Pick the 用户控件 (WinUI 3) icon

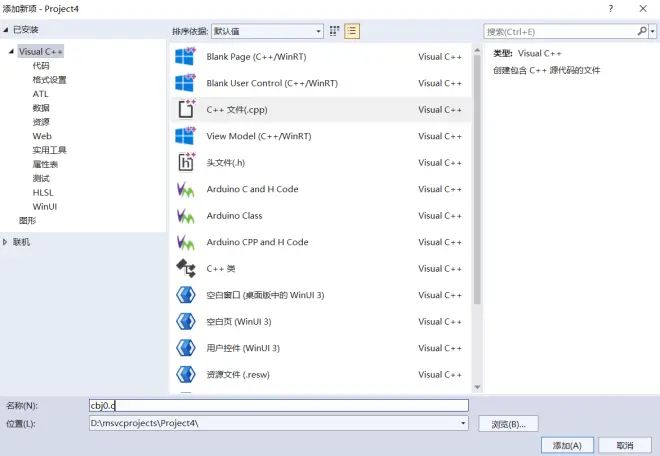(186, 348)
